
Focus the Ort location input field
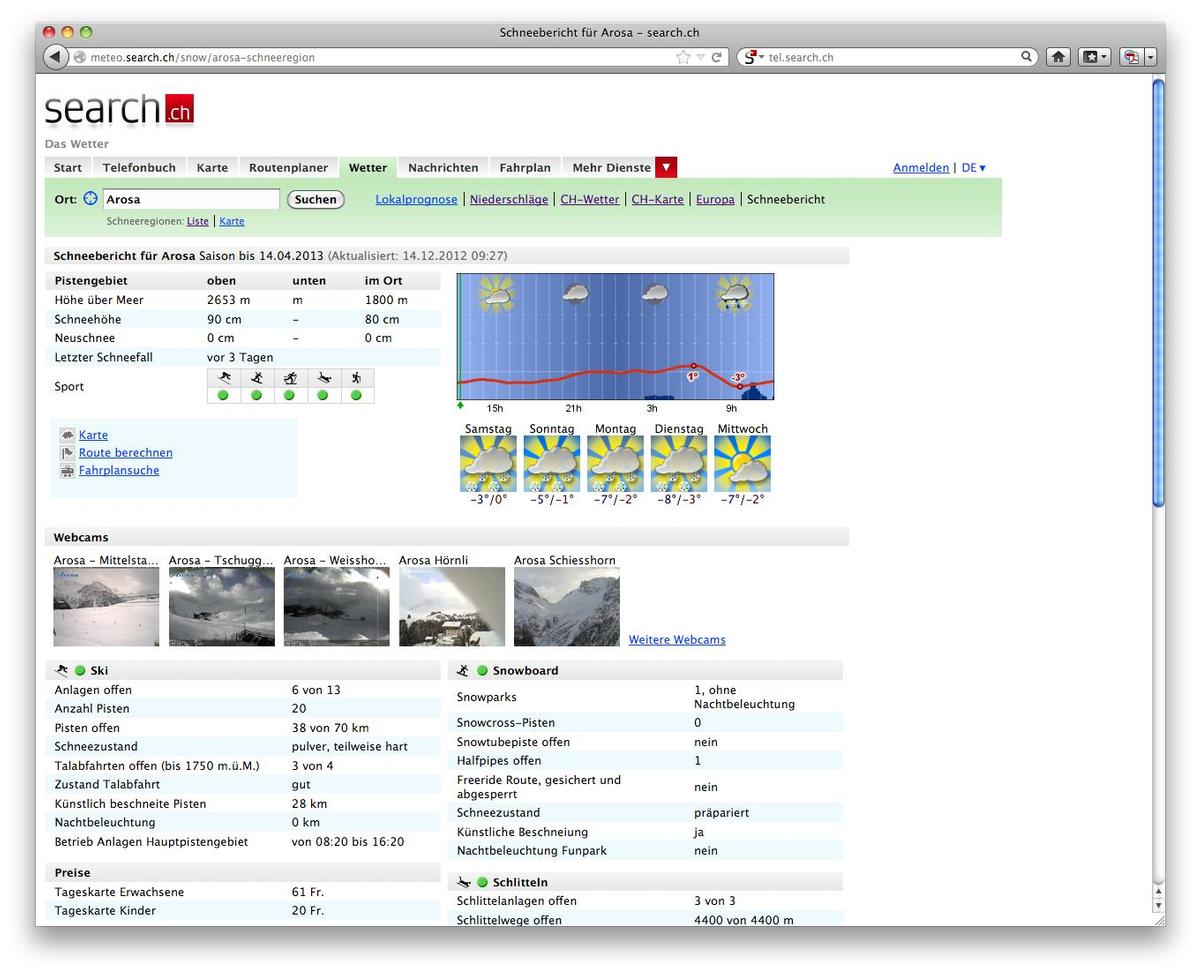click(191, 199)
